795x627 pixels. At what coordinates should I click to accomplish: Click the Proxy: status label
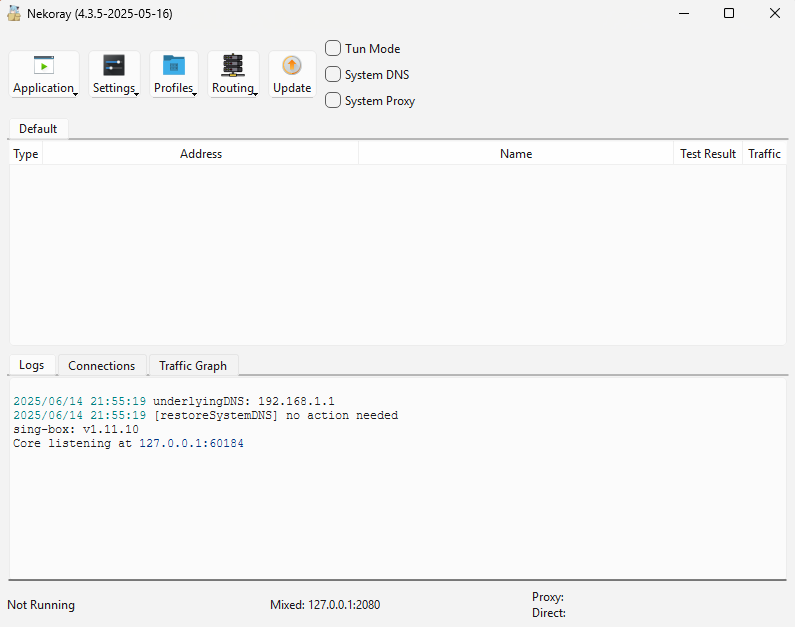tap(548, 597)
